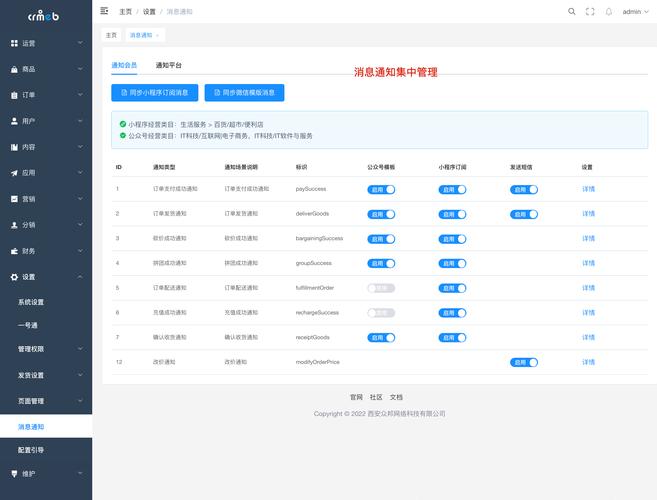Open the search magnifier icon
This screenshot has width=657, height=500.
[x=572, y=12]
